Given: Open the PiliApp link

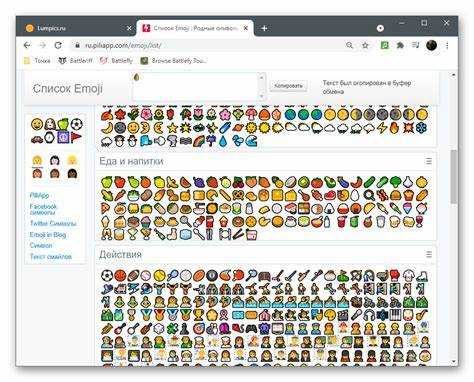Looking at the screenshot, I should pos(39,195).
